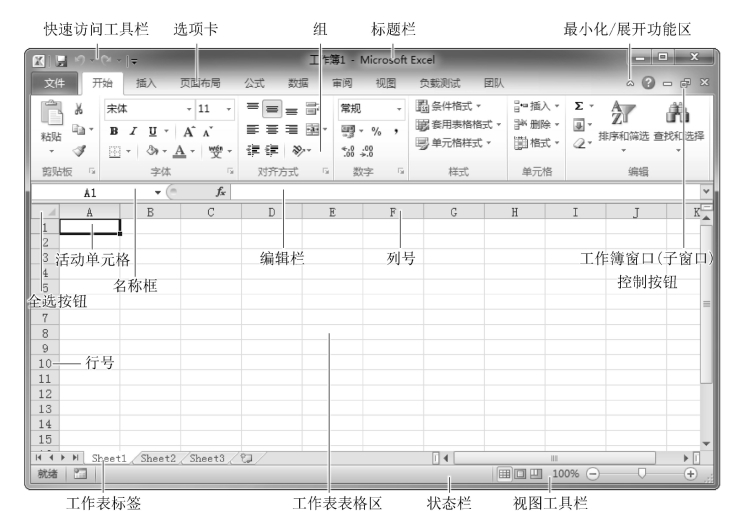Open the font size 11 dropdown
The height and width of the screenshot is (527, 752).
tap(229, 109)
